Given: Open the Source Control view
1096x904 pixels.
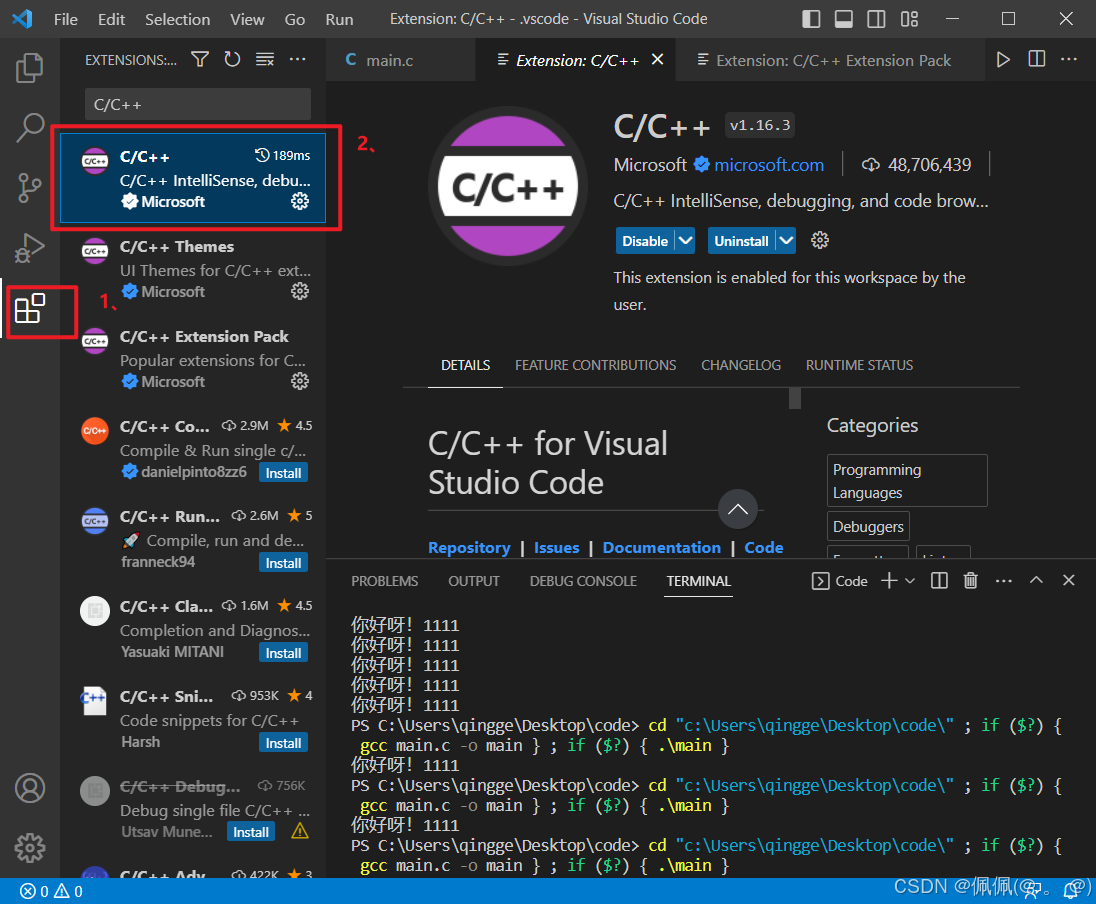Looking at the screenshot, I should point(29,187).
